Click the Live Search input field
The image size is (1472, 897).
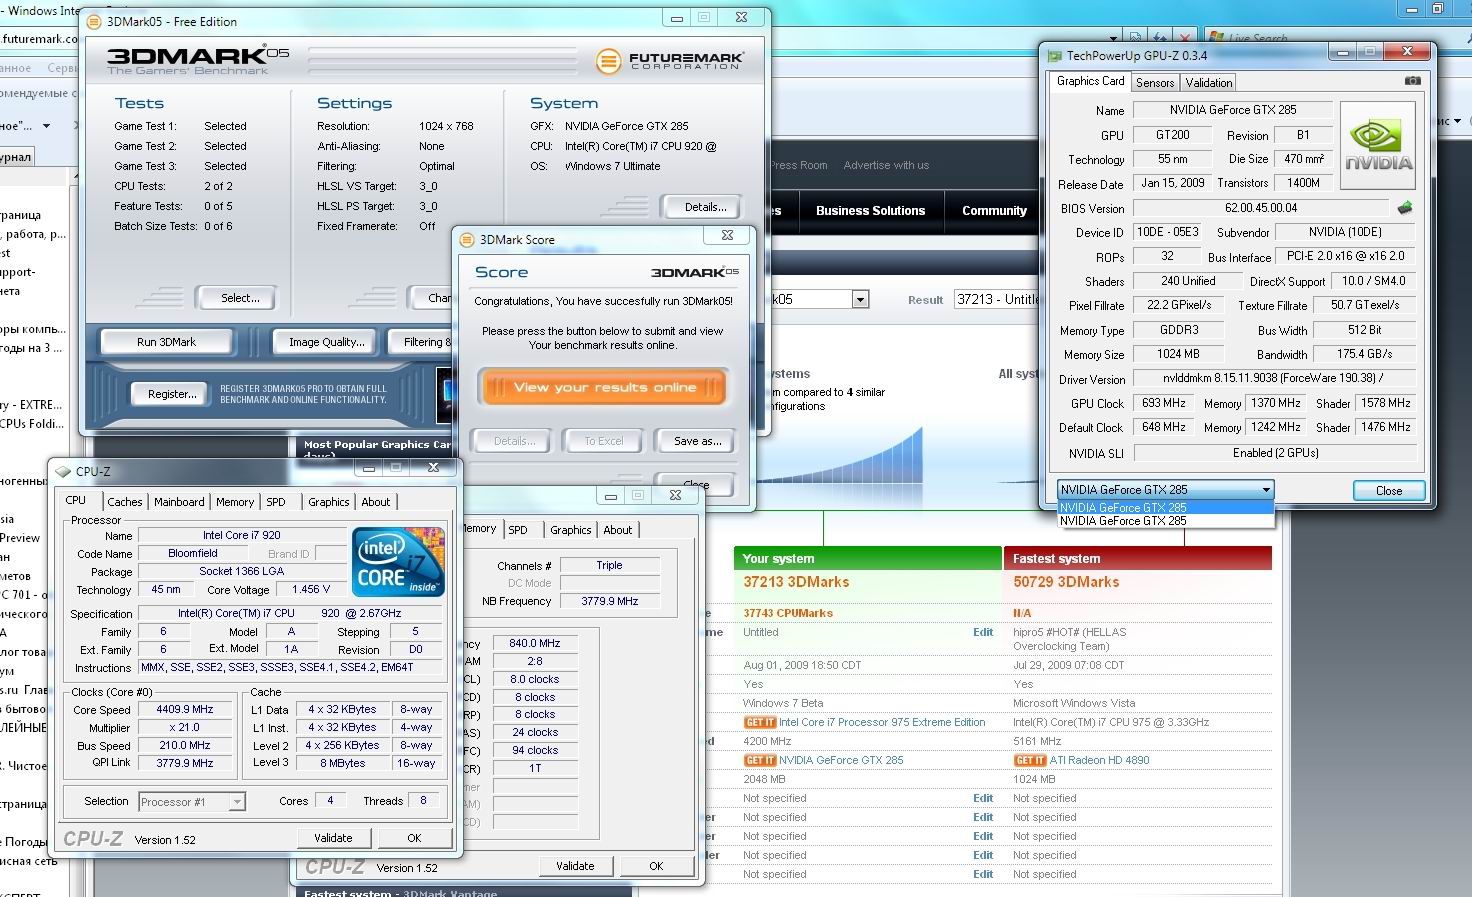1300,38
